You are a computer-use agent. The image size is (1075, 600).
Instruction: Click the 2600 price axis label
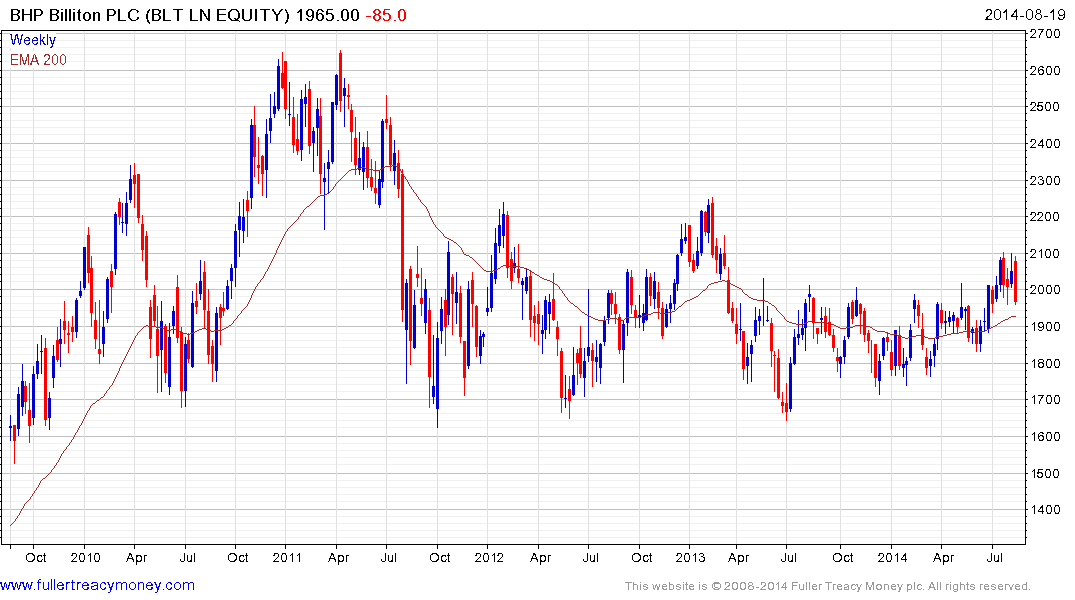tap(1046, 71)
